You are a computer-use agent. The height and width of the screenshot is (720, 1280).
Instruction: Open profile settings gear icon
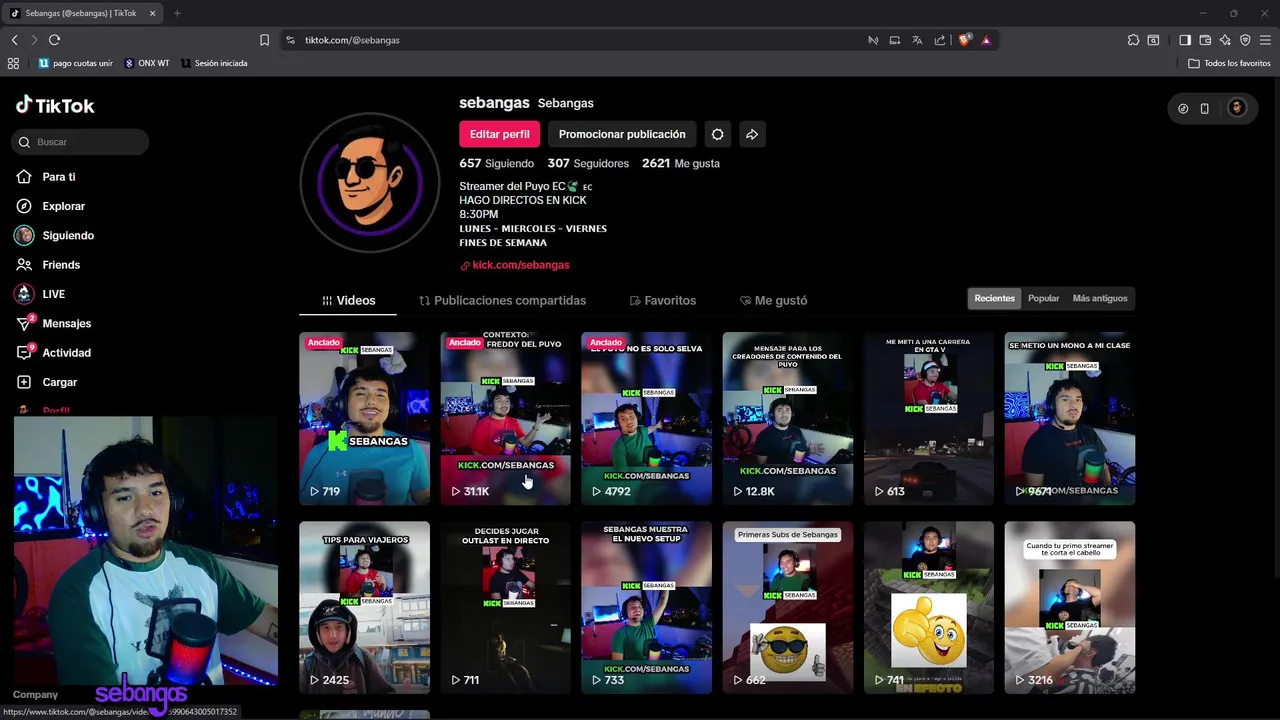click(717, 134)
